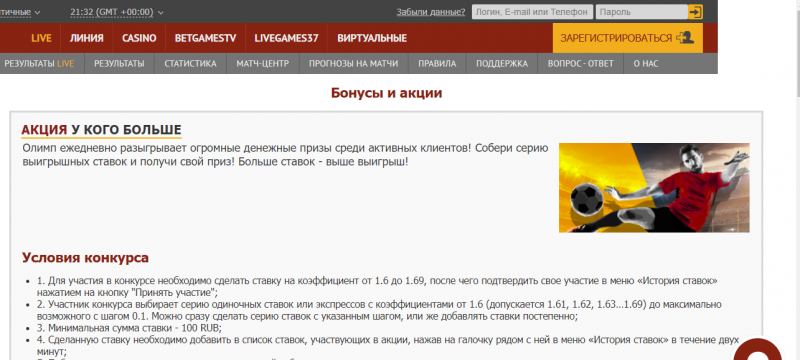Viewport: 800px width, 360px height.
Task: Click the football player promo image
Action: point(654,188)
